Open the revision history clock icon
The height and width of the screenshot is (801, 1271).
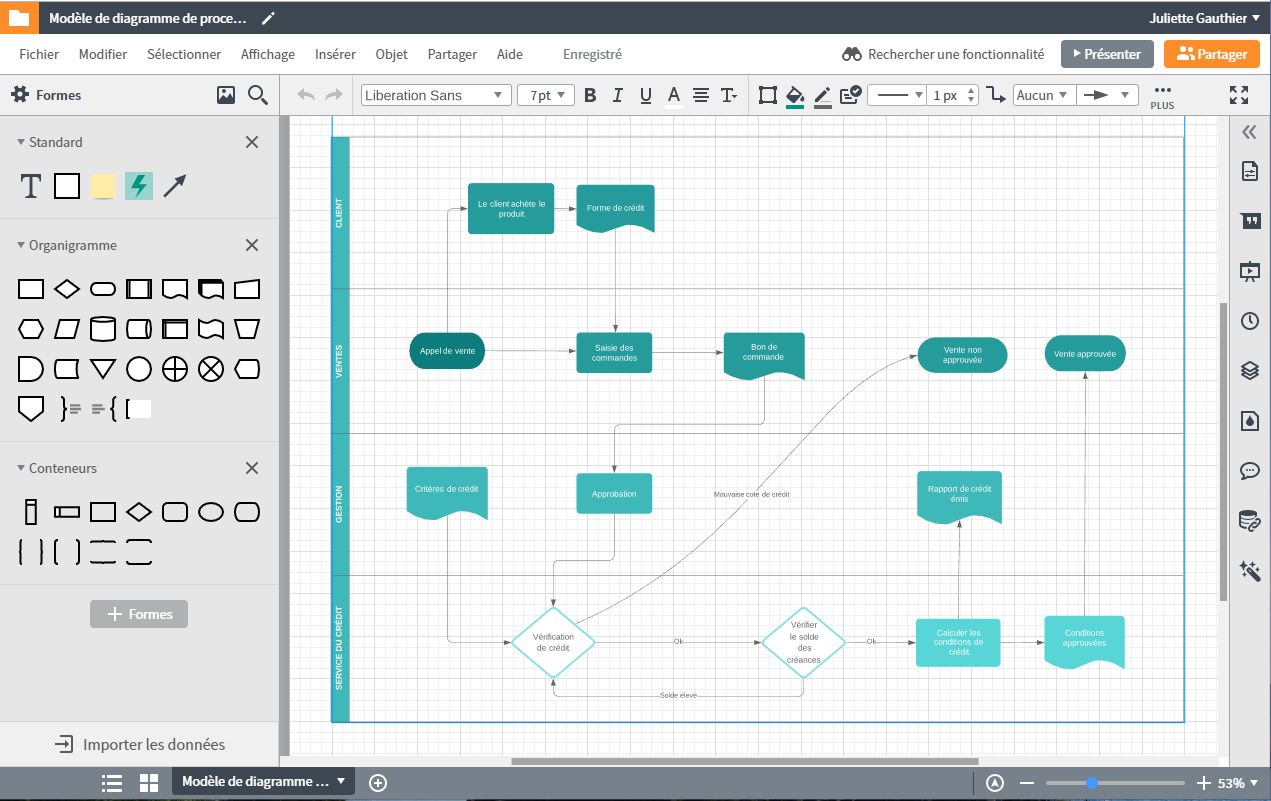(x=1249, y=321)
